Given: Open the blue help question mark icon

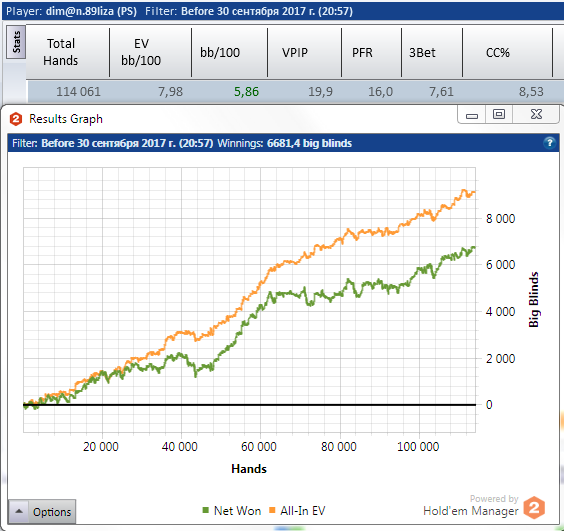Looking at the screenshot, I should click(x=549, y=143).
